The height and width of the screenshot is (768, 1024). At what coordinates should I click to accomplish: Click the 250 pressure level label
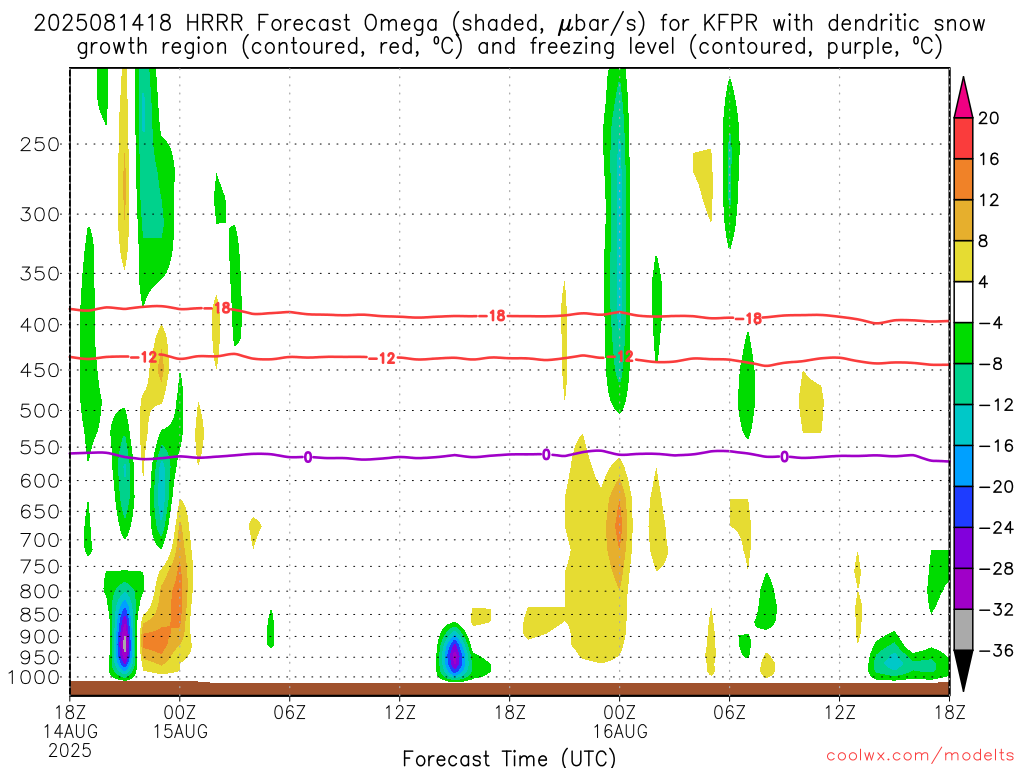(x=40, y=144)
